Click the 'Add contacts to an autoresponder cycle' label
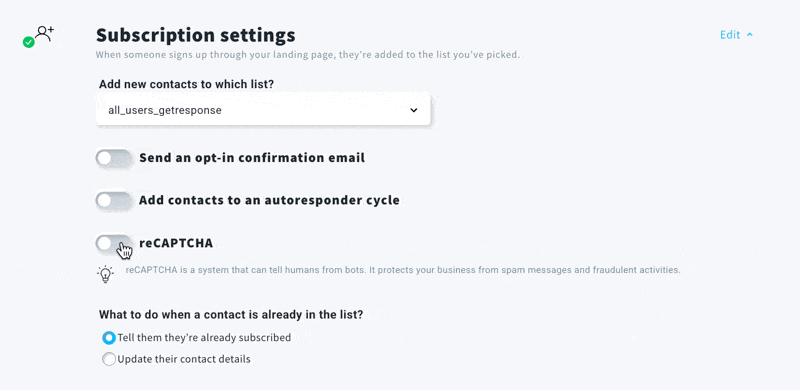The image size is (800, 390). (269, 200)
